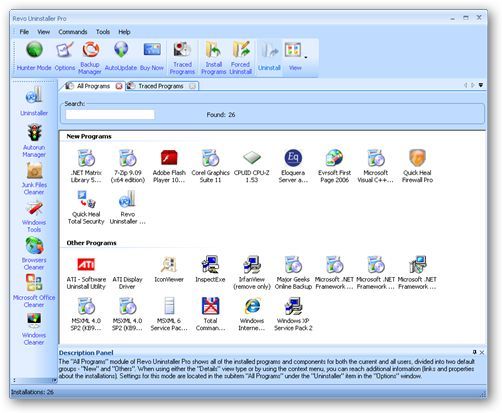Close the Description Panel
The width and height of the screenshot is (502, 413).
[x=482, y=352]
